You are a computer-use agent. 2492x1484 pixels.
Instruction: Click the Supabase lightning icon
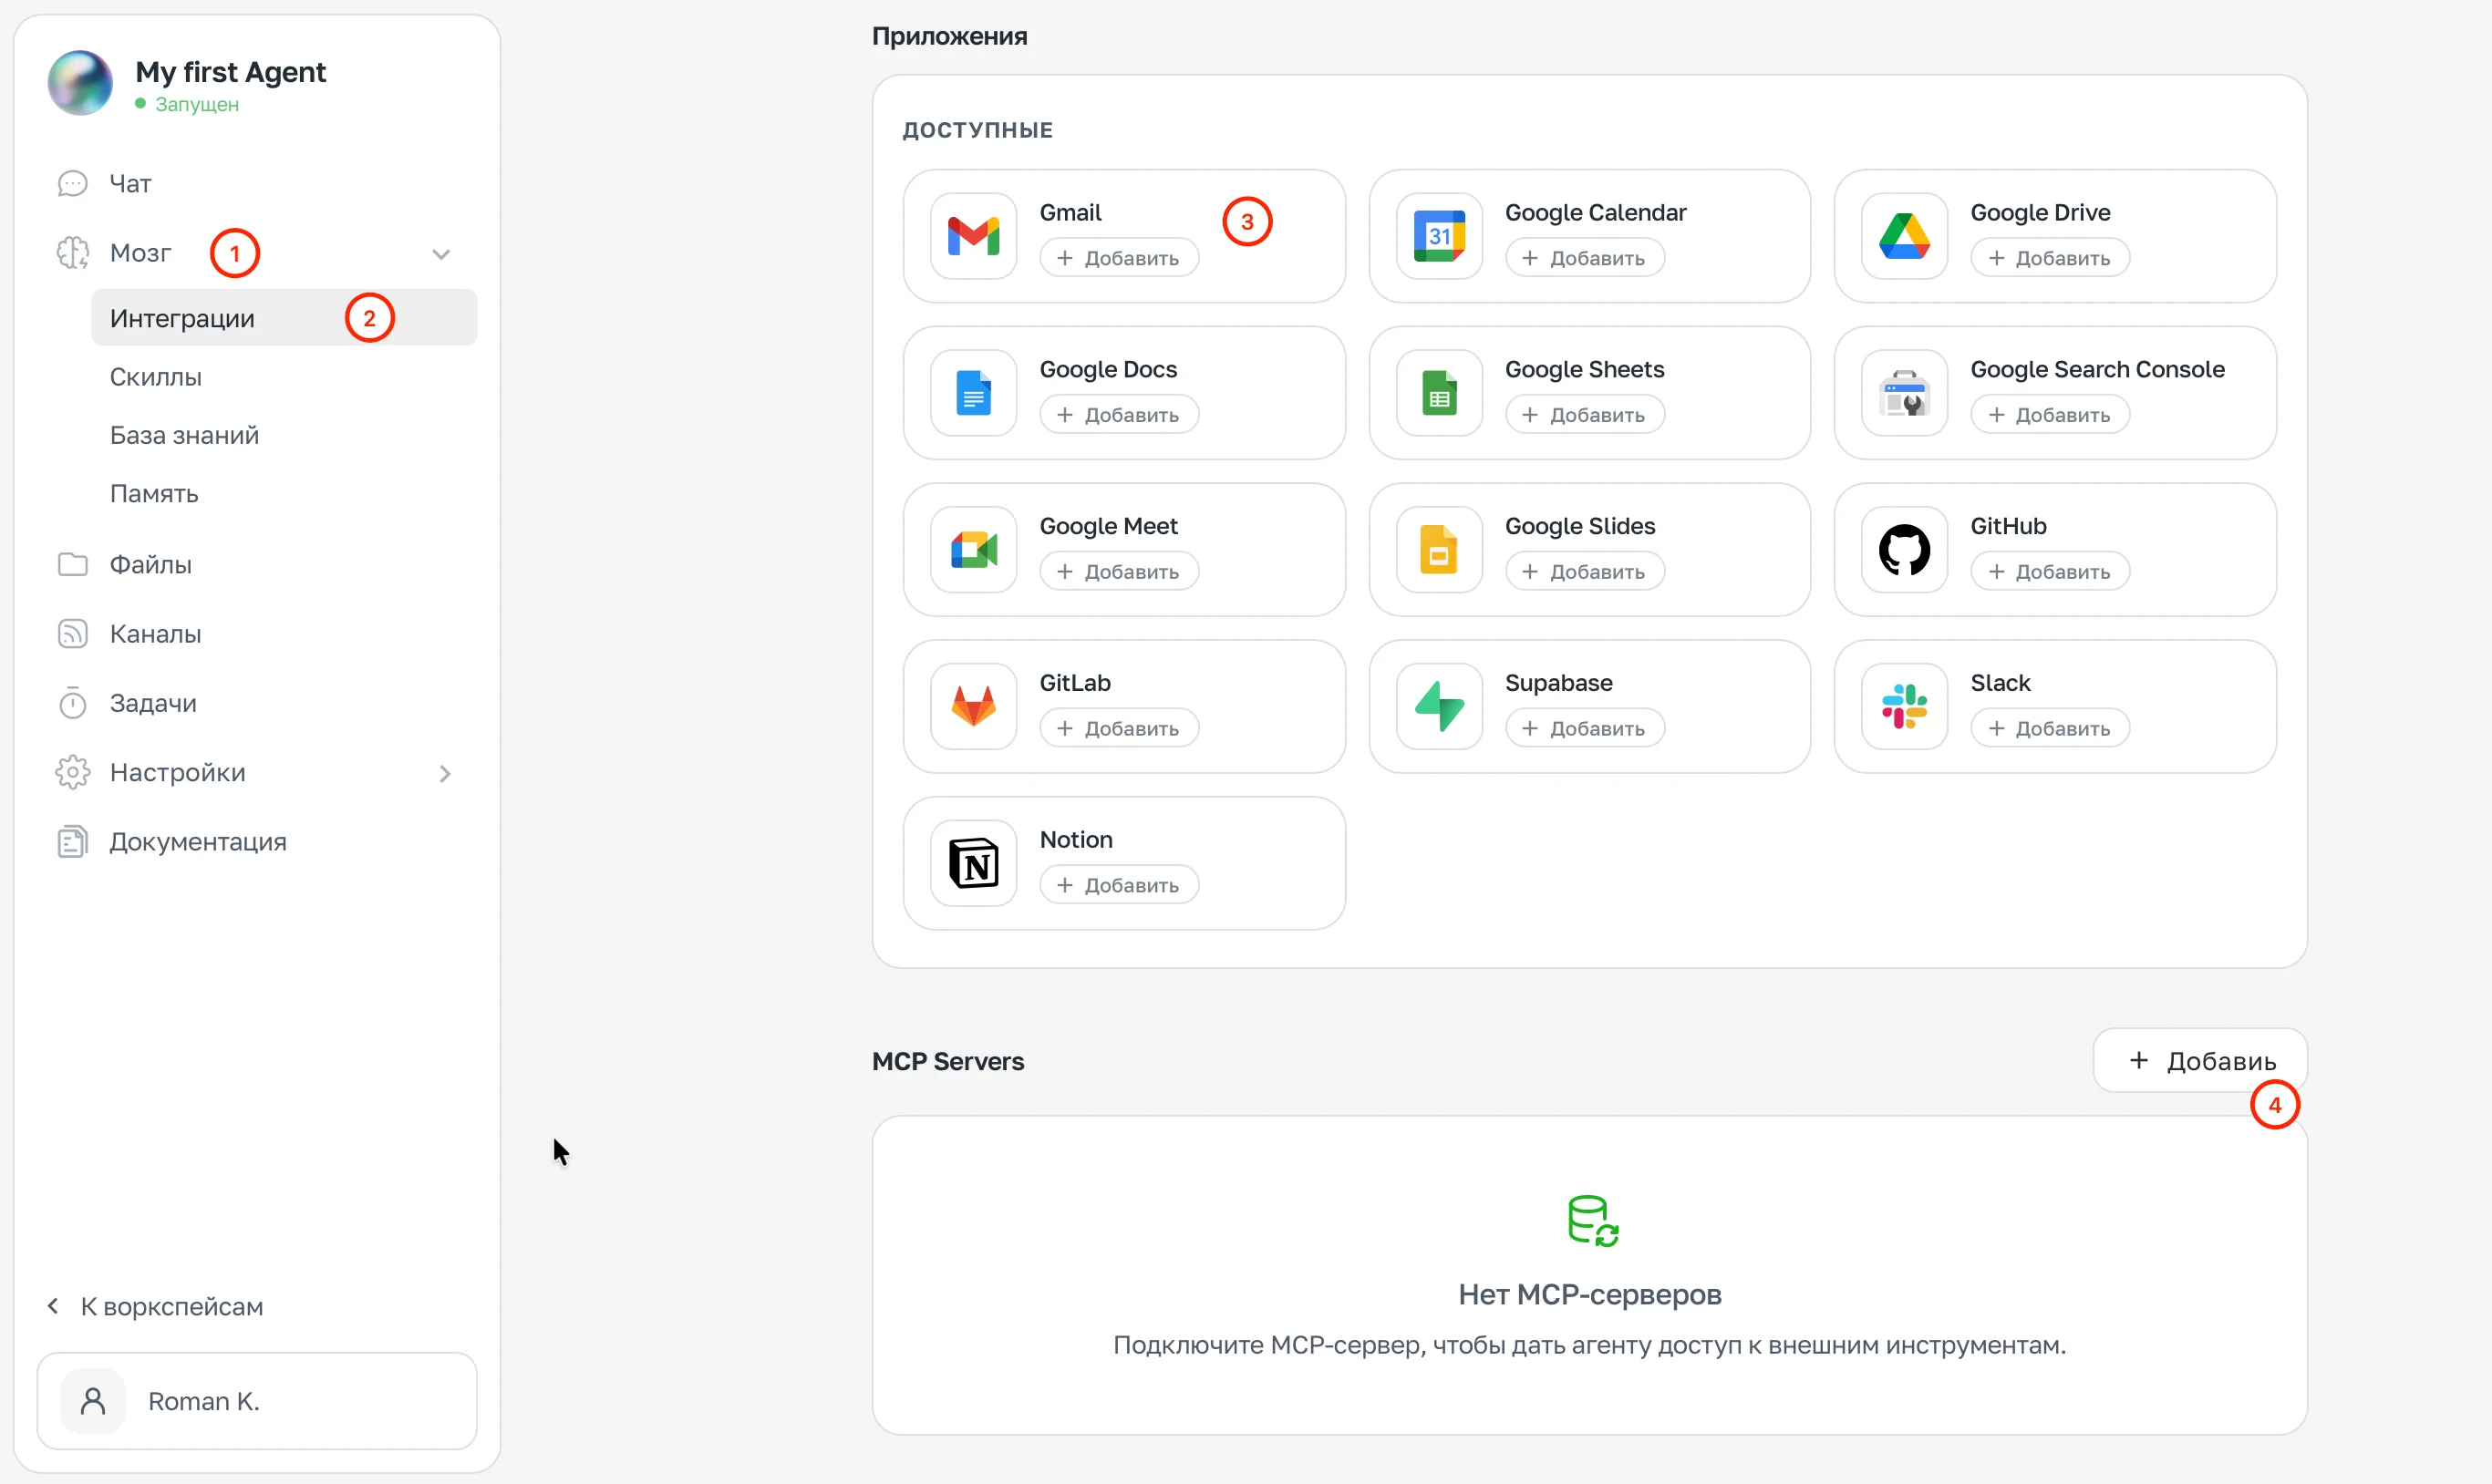1439,706
